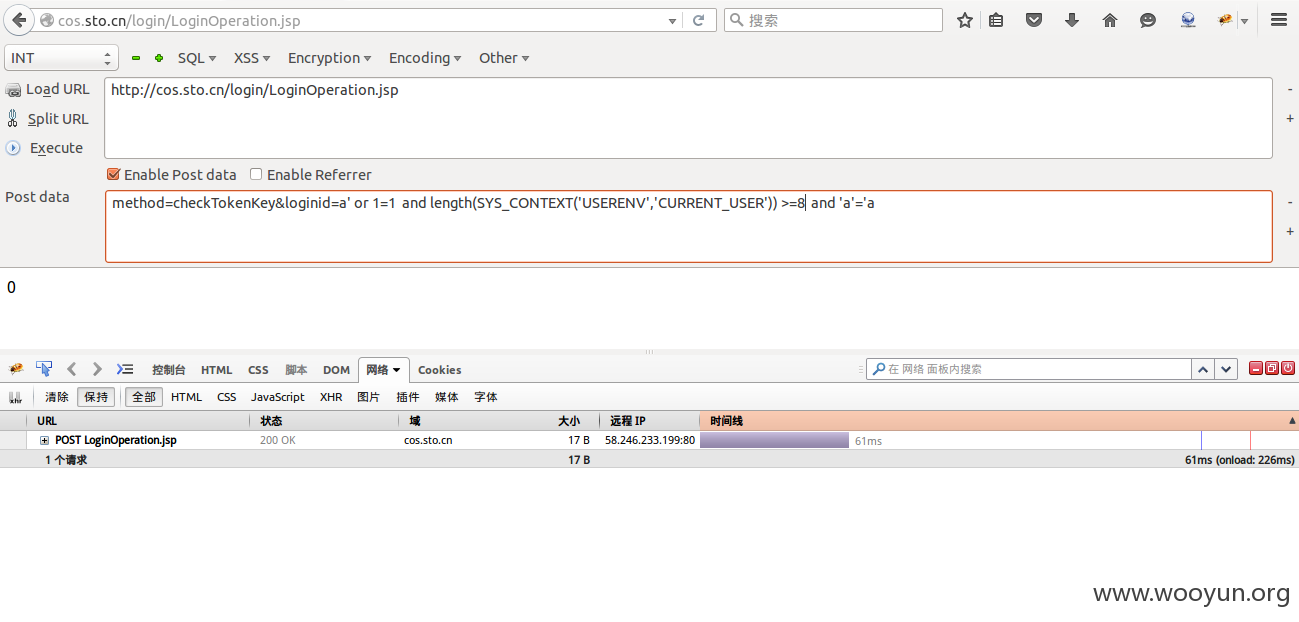Click HackBar green plus icon
Image resolution: width=1299 pixels, height=622 pixels.
click(x=158, y=58)
